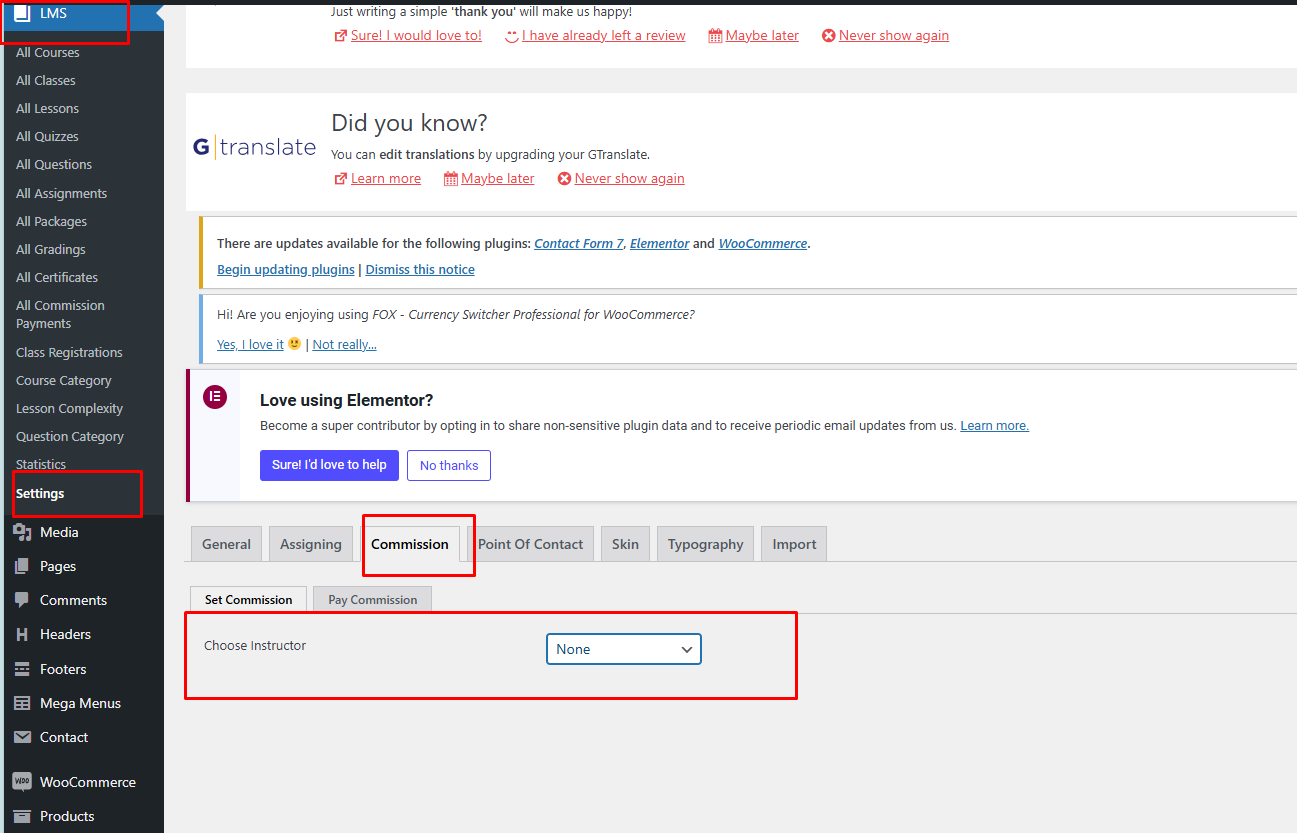This screenshot has height=833, width=1297.
Task: Open the Typography tab
Action: coord(705,544)
